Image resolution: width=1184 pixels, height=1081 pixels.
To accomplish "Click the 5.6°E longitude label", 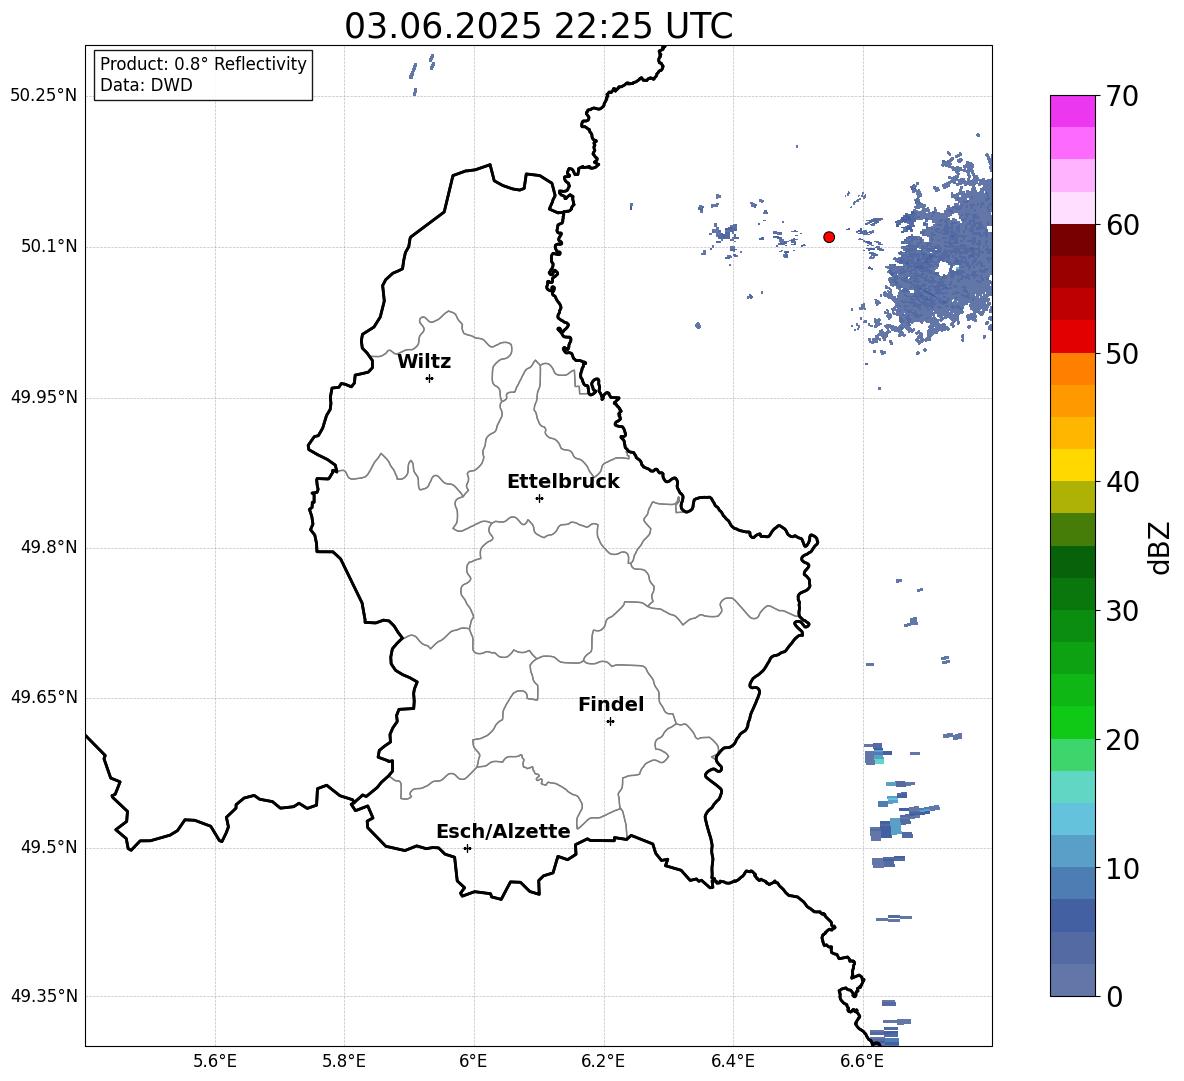I will [x=215, y=1061].
